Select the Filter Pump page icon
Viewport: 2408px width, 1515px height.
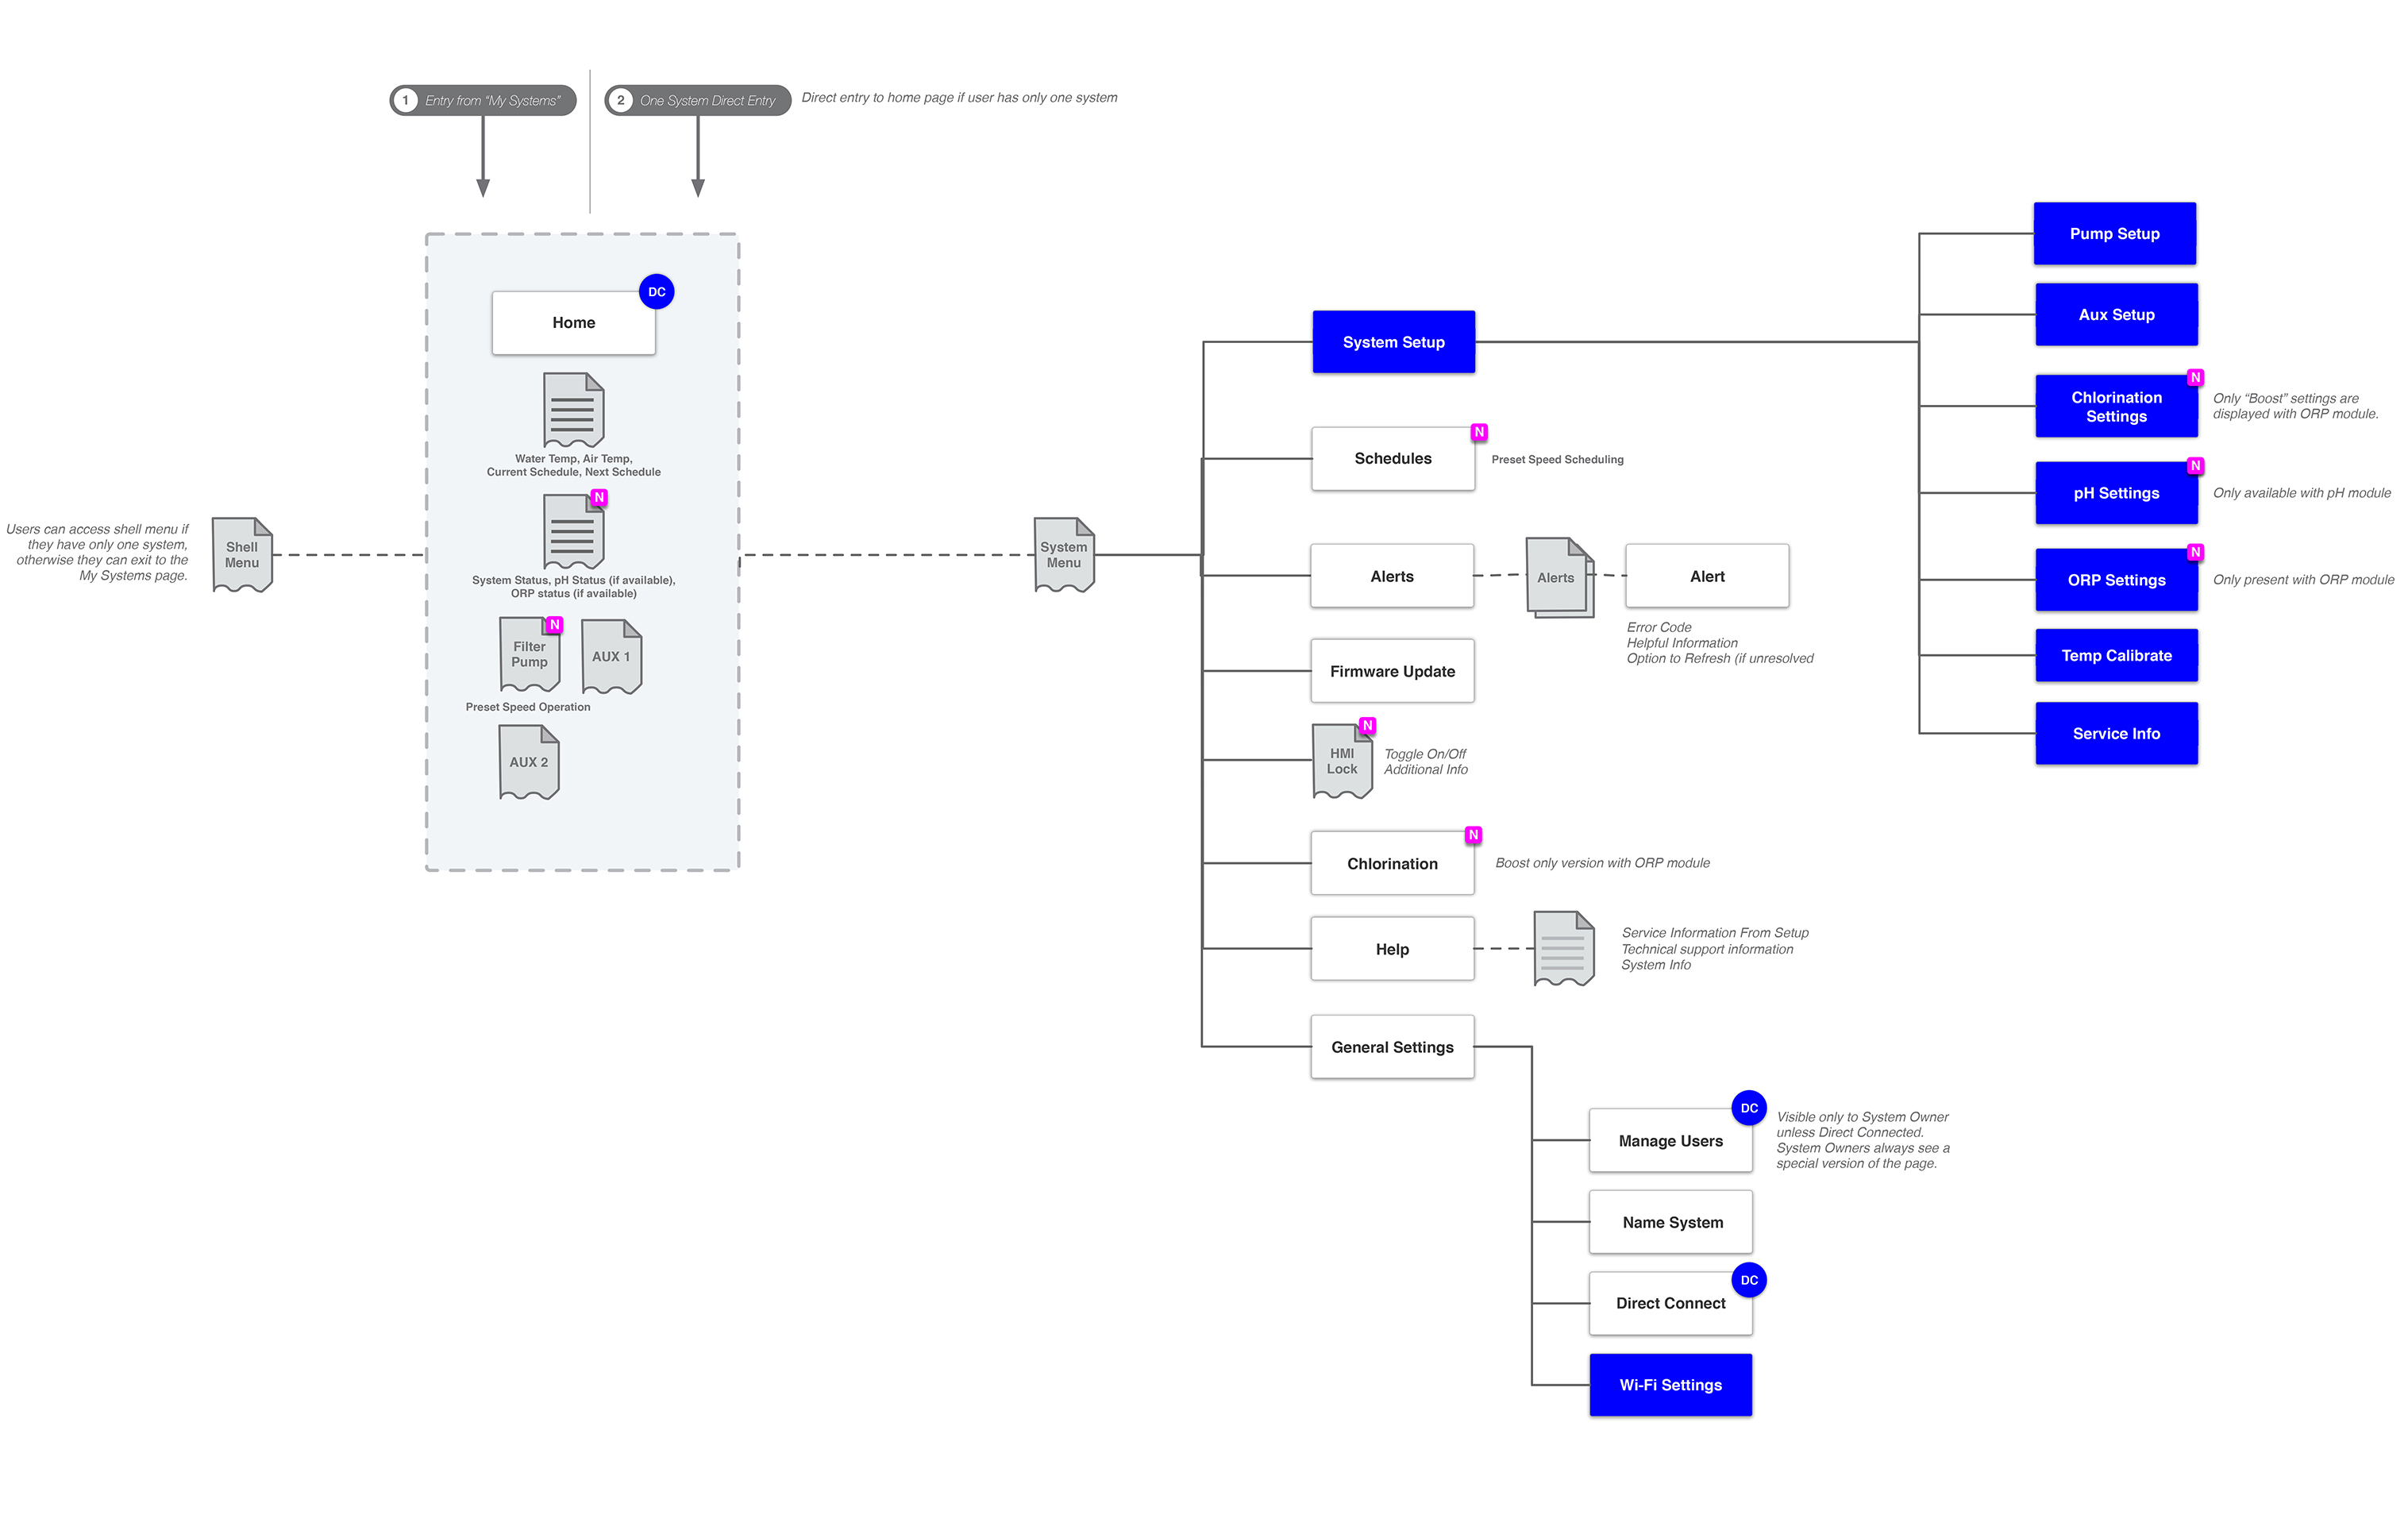(529, 655)
